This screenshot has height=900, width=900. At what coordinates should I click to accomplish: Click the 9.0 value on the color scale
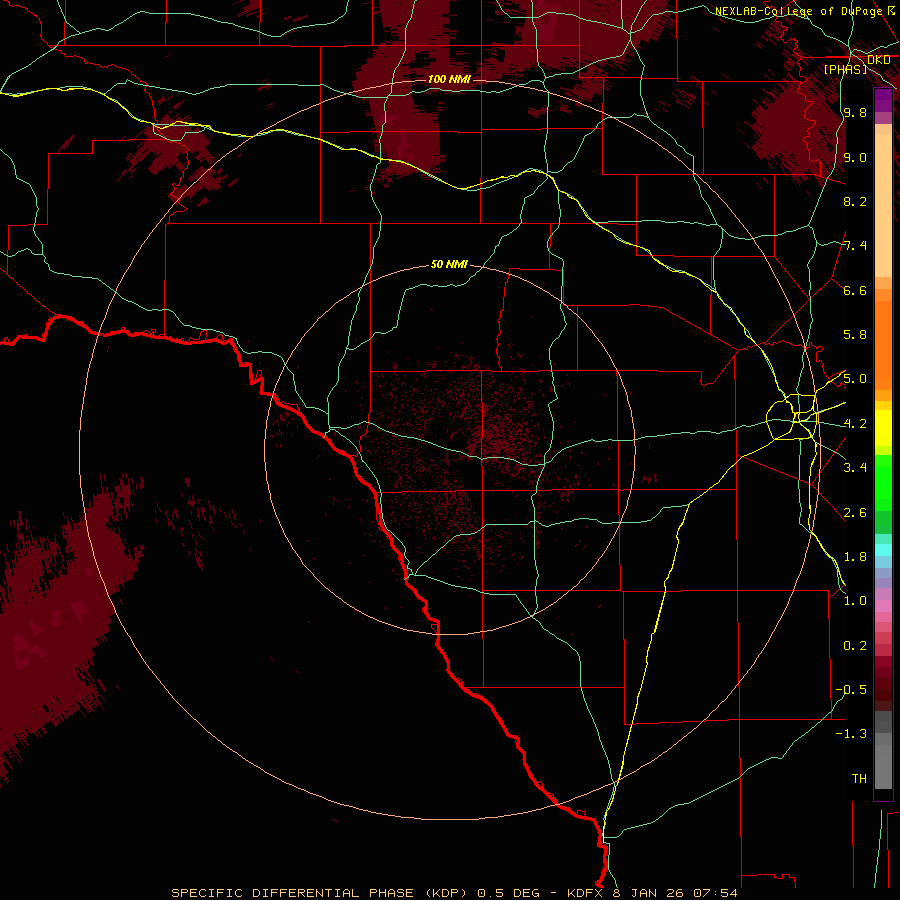point(855,157)
